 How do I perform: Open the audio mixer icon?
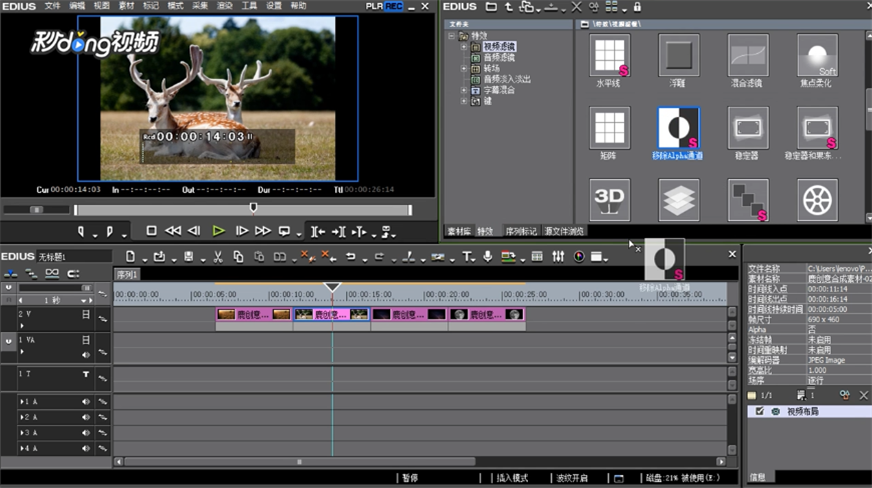[x=558, y=256]
